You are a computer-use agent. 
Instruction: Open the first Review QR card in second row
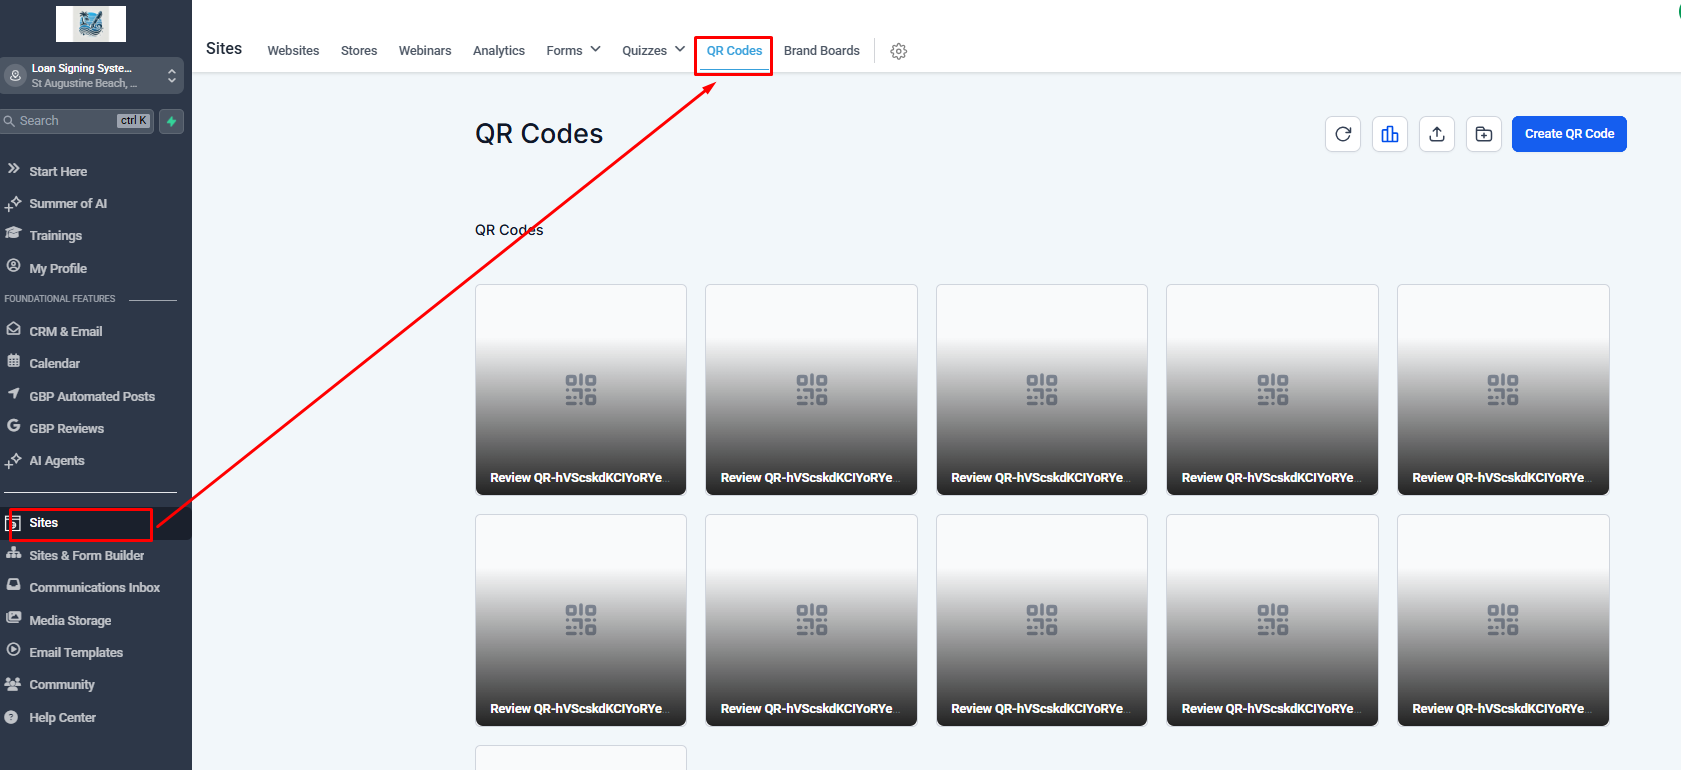[x=581, y=620]
